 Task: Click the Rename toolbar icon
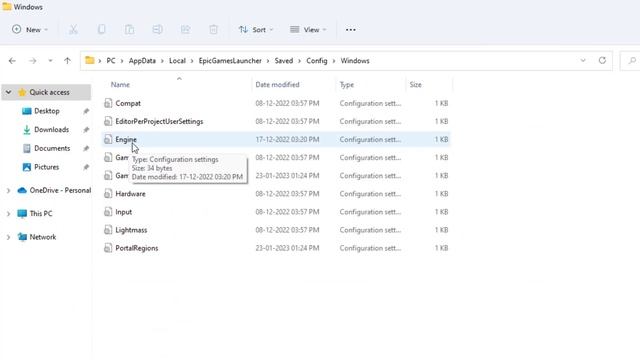coord(158,30)
